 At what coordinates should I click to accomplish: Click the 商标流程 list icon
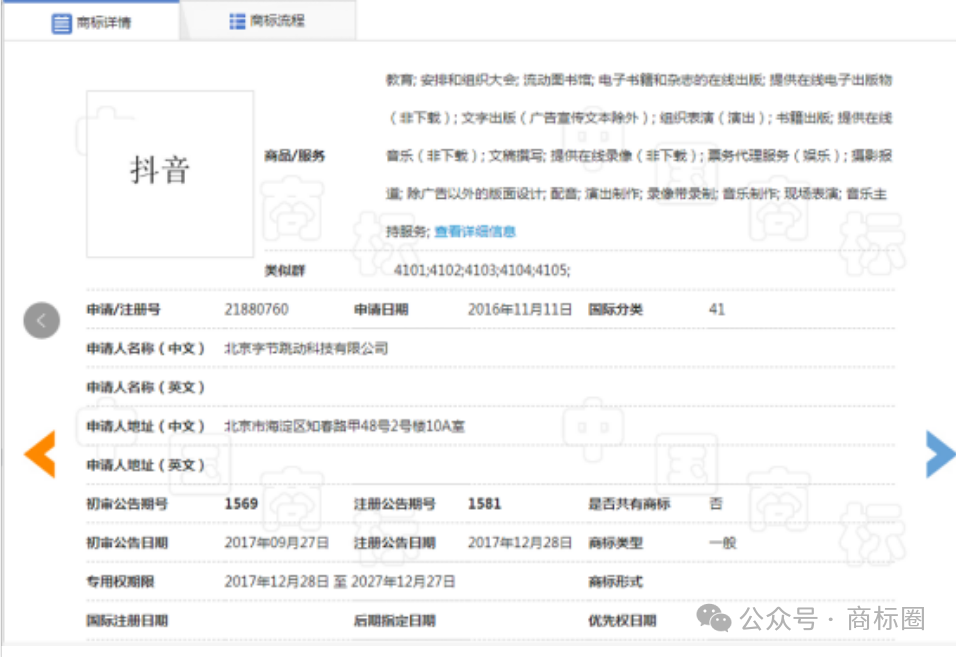[x=237, y=21]
